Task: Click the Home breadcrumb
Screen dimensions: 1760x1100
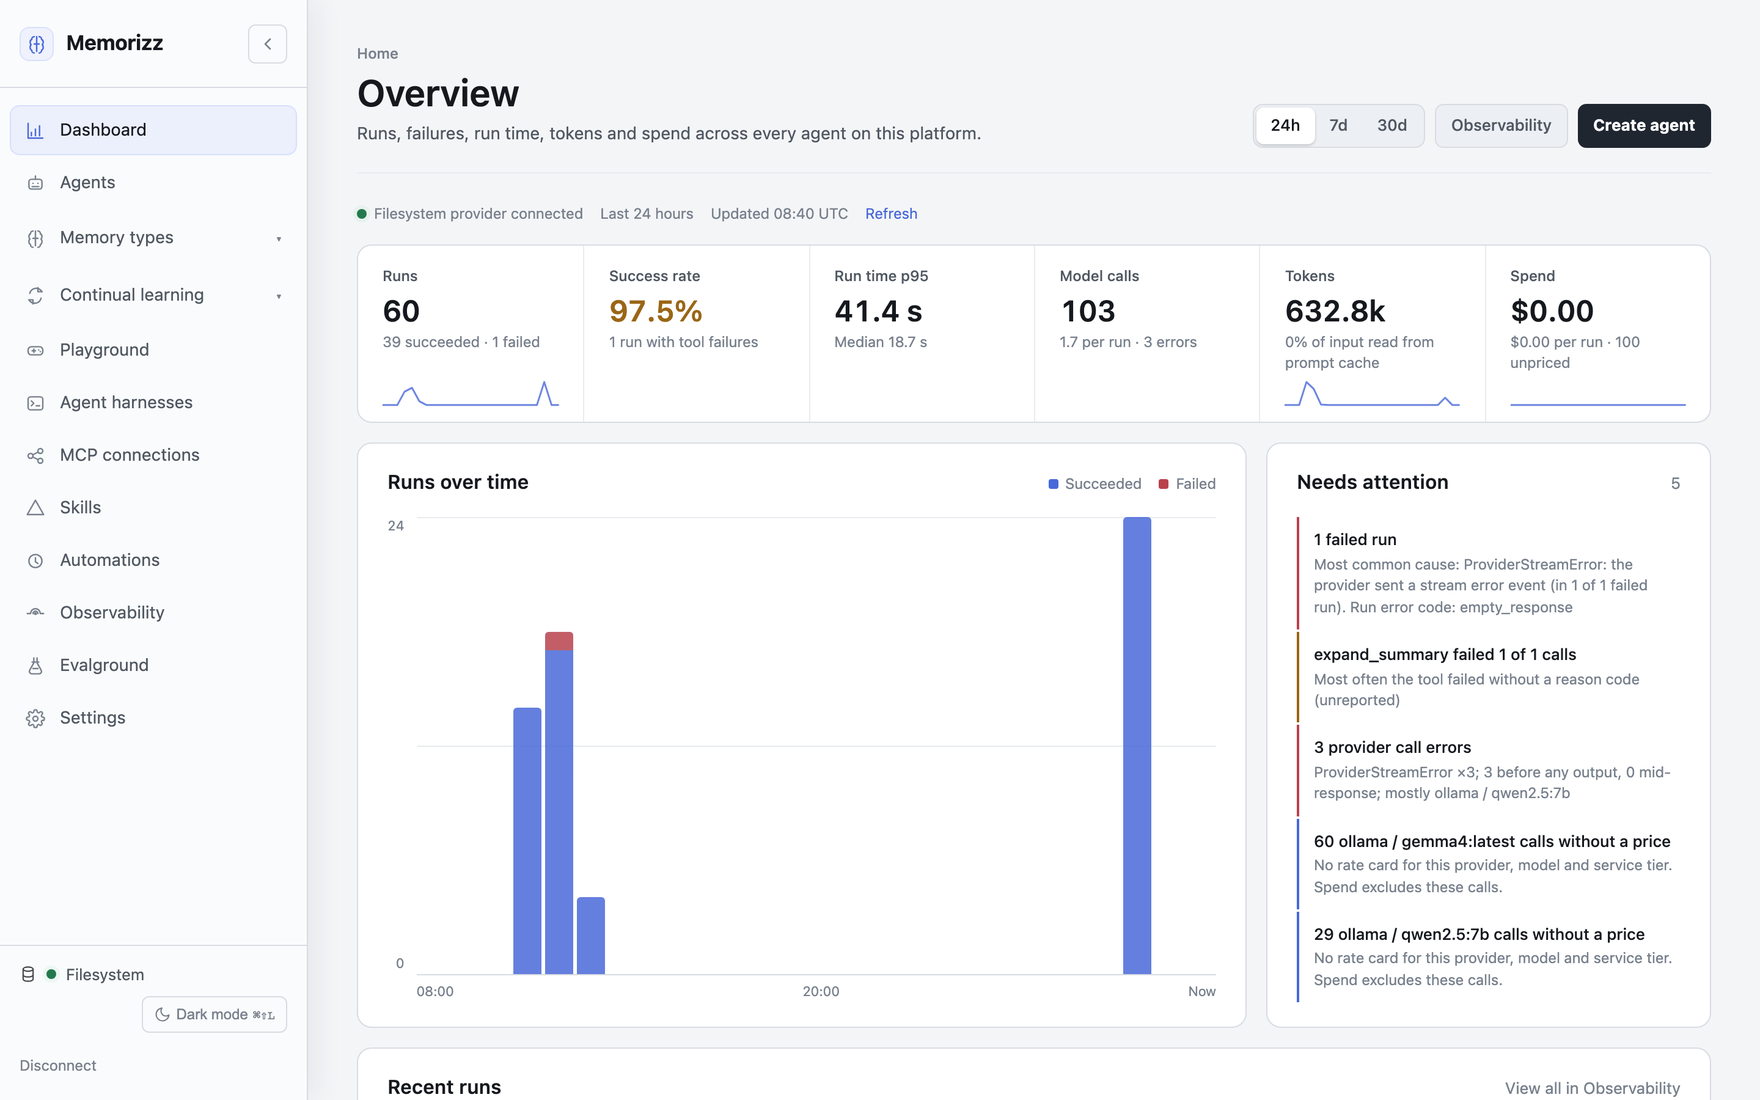Action: tap(377, 54)
